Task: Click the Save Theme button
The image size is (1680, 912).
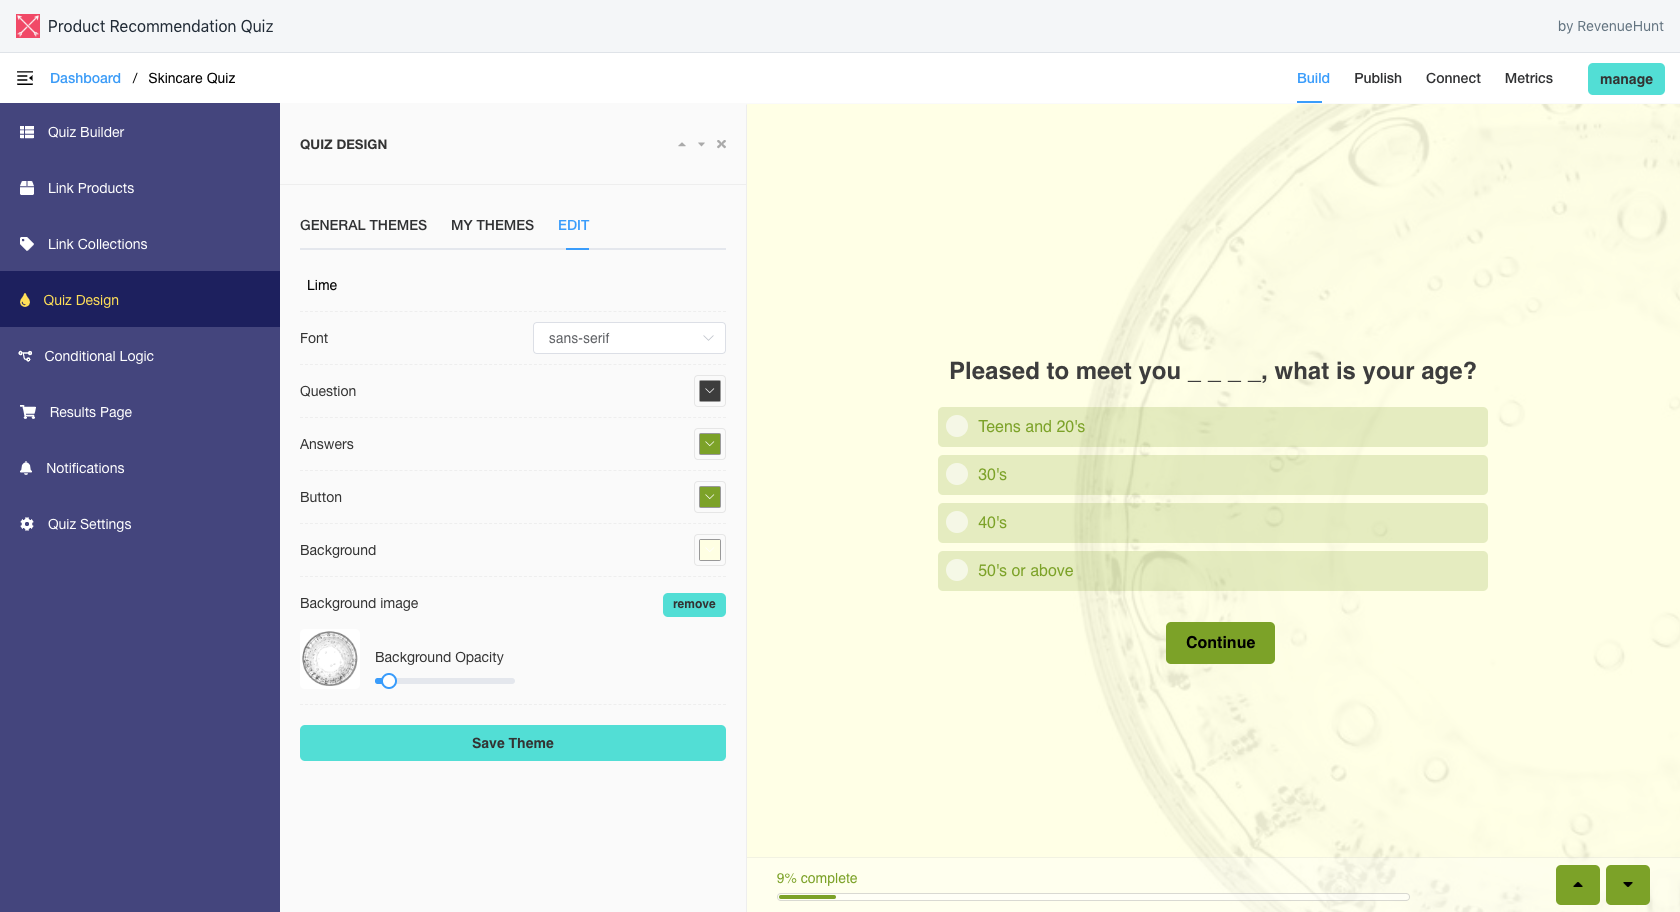Action: point(513,743)
